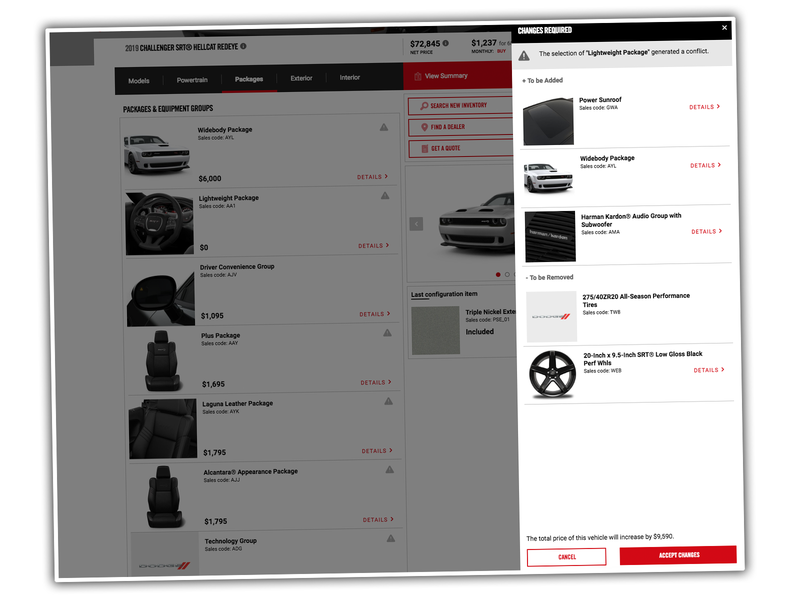Click the "Changes Required" panel title
Image resolution: width=800 pixels, height=600 pixels.
[544, 31]
